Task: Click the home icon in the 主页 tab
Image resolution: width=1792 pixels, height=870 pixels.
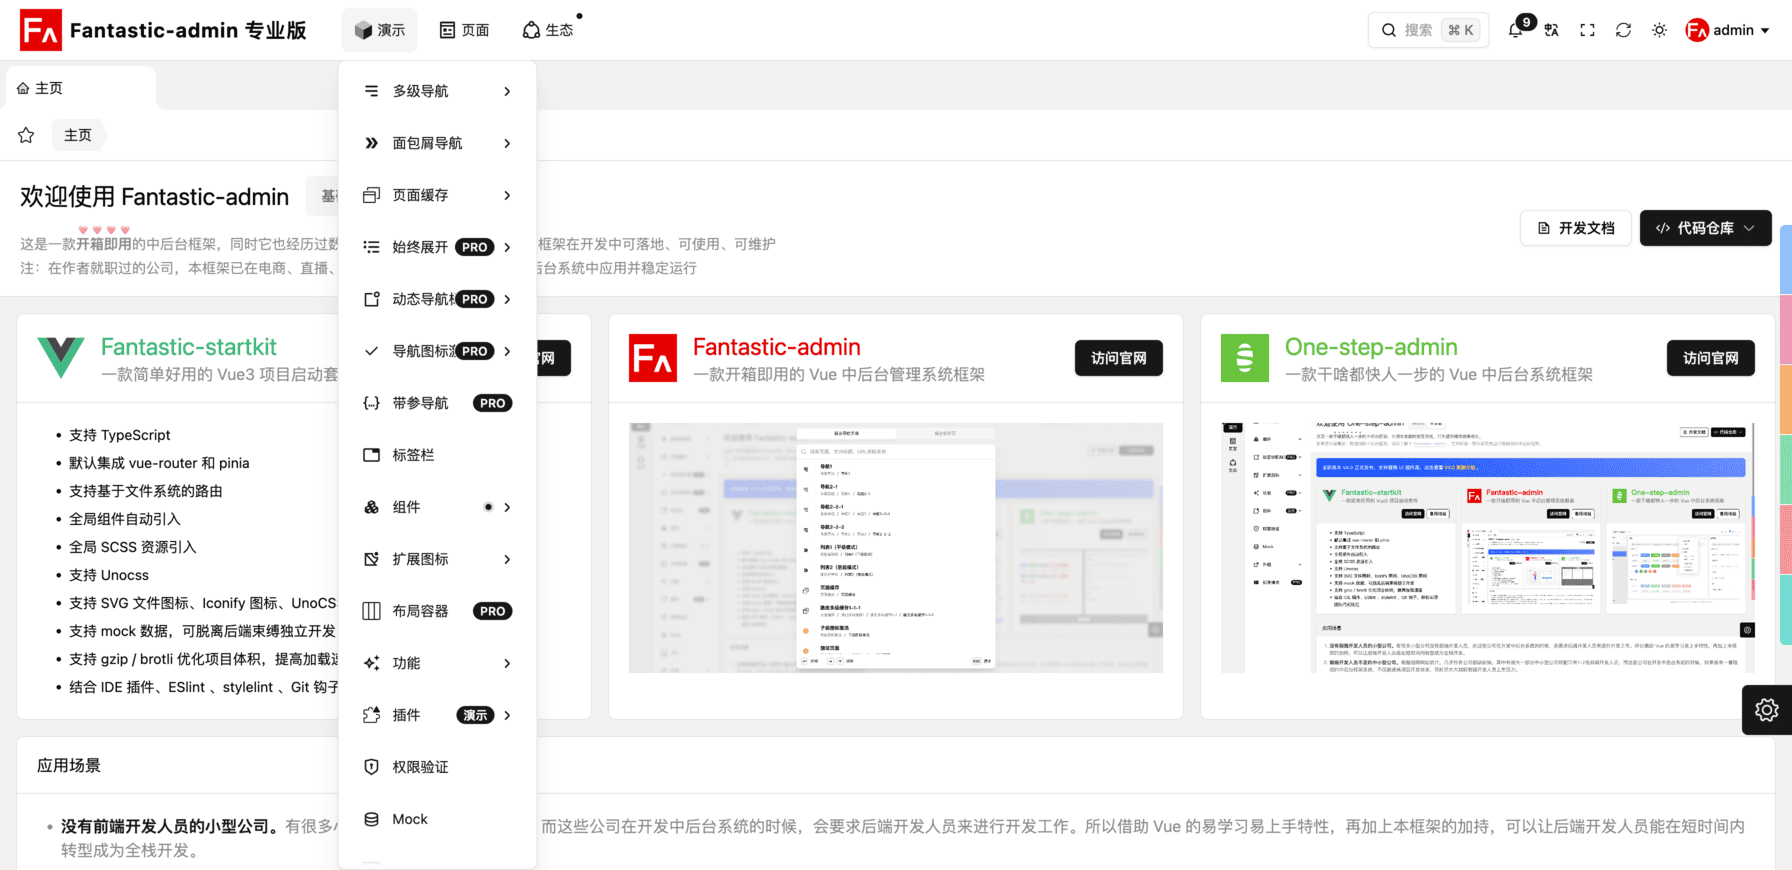Action: 23,88
